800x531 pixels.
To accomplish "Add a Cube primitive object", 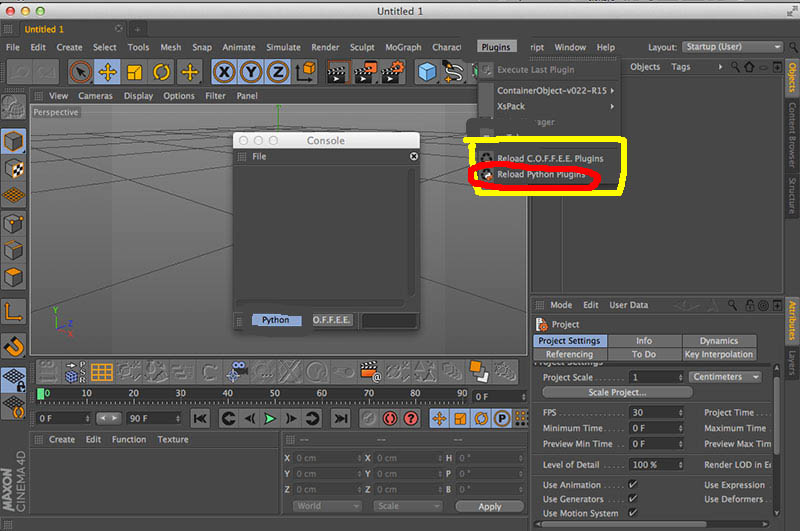I will (427, 72).
